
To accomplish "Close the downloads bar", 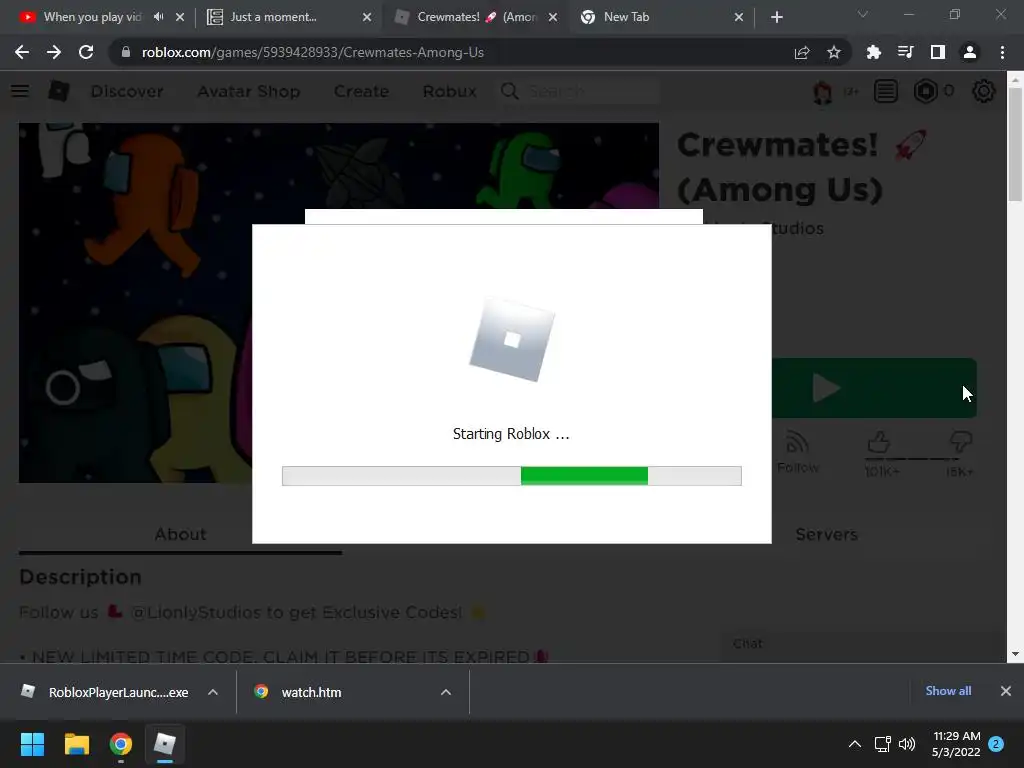I will click(1006, 691).
